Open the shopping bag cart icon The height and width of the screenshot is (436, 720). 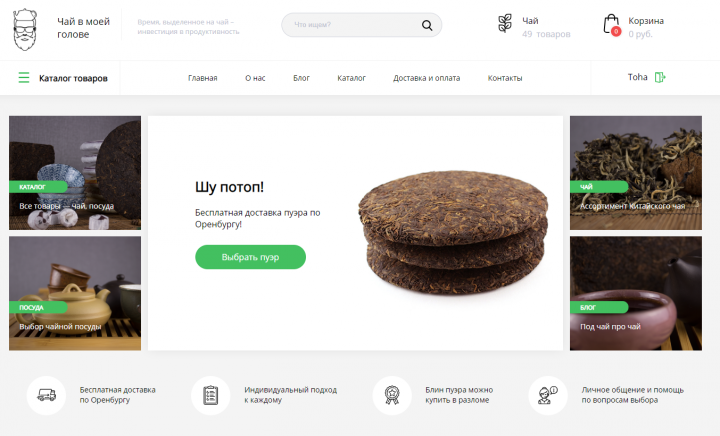click(611, 24)
